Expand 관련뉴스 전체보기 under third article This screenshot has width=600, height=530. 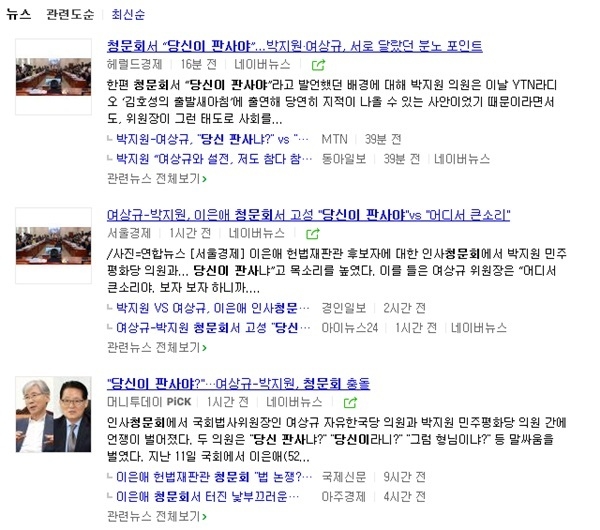157,516
